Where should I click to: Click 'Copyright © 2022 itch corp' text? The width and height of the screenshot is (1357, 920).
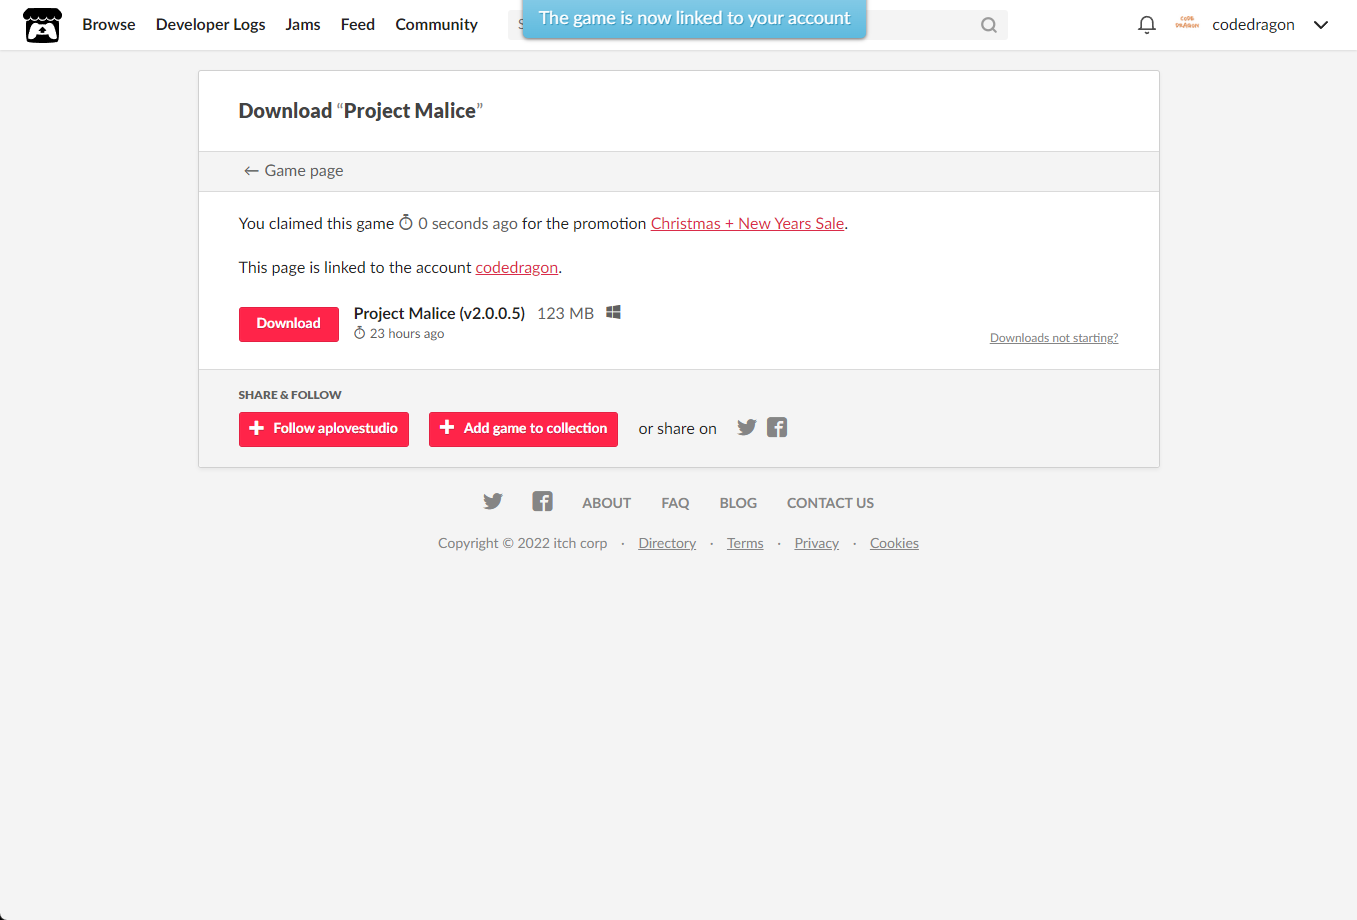(x=523, y=543)
